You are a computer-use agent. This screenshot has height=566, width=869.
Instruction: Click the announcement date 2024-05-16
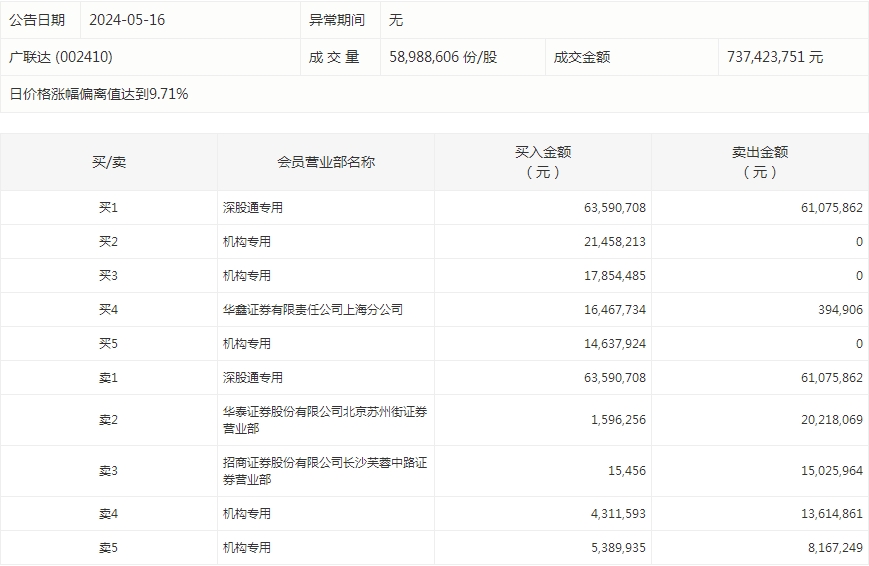pos(127,20)
